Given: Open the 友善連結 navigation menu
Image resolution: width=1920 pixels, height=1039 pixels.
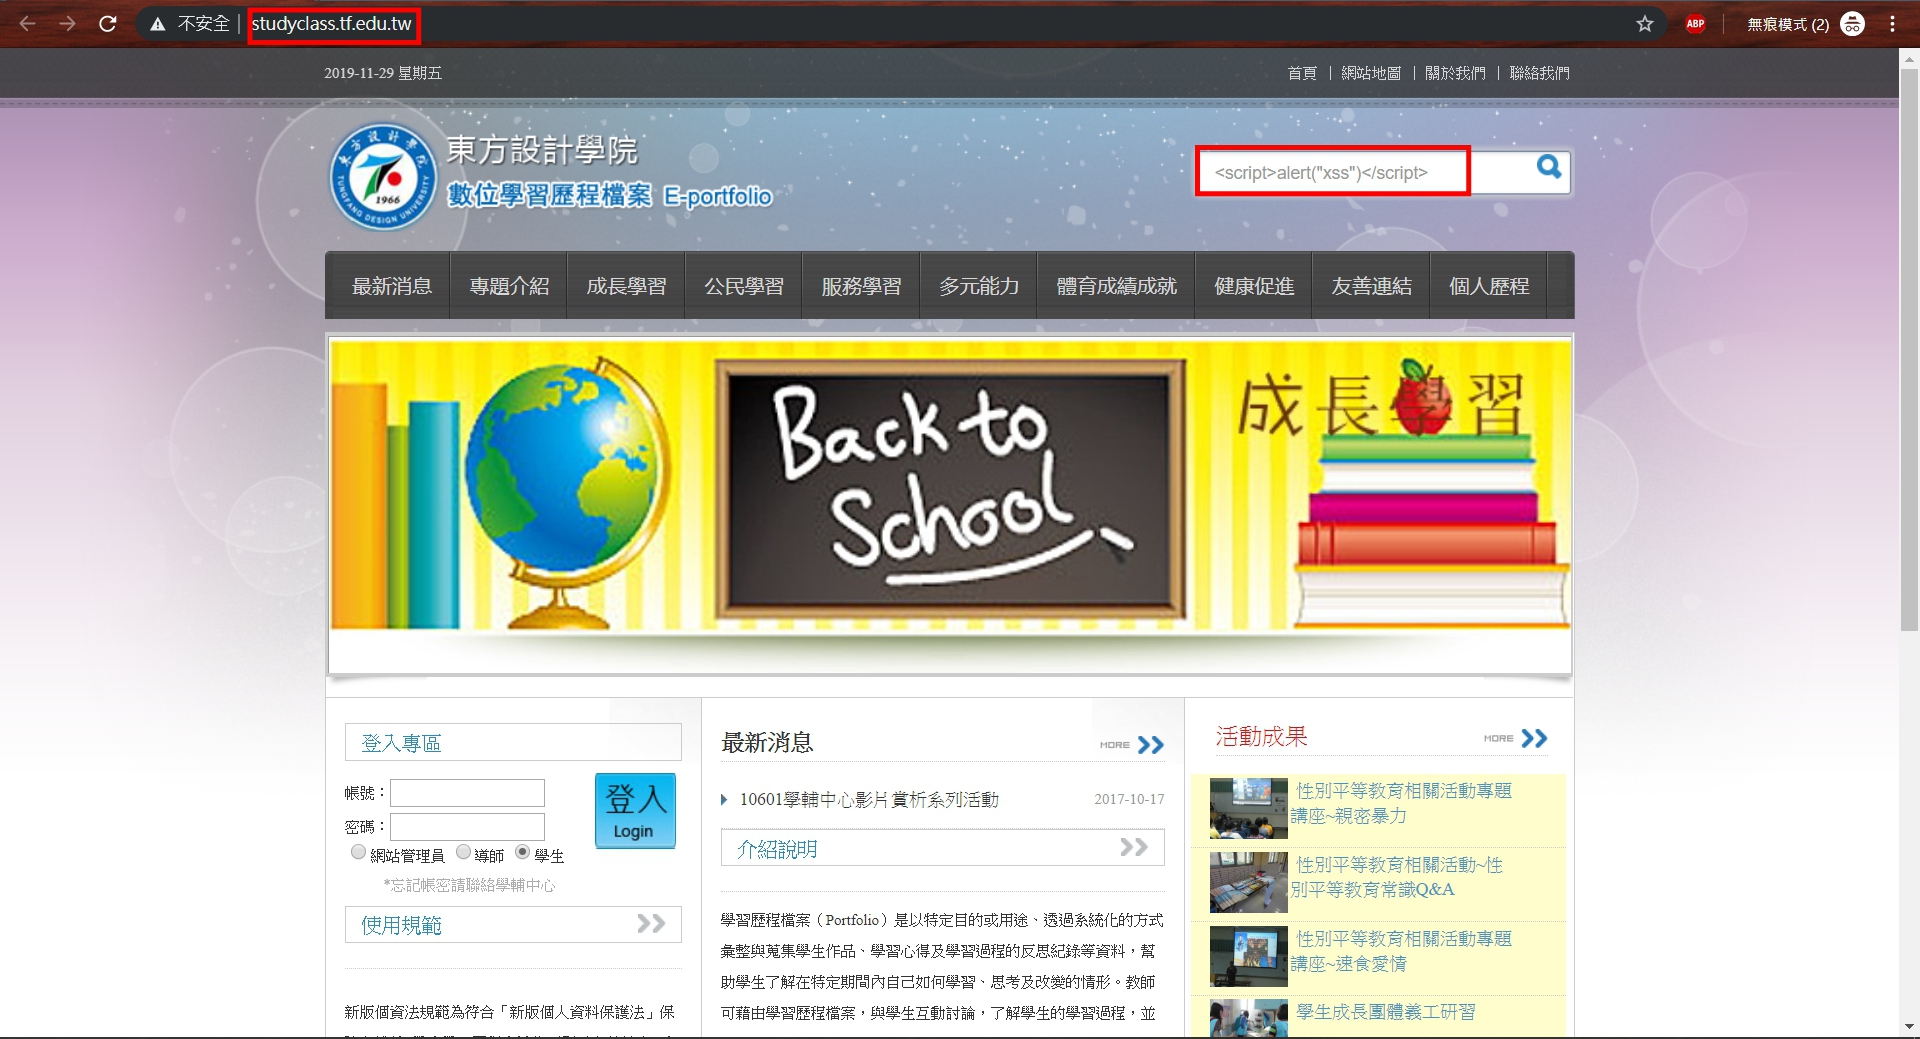Looking at the screenshot, I should (1371, 287).
